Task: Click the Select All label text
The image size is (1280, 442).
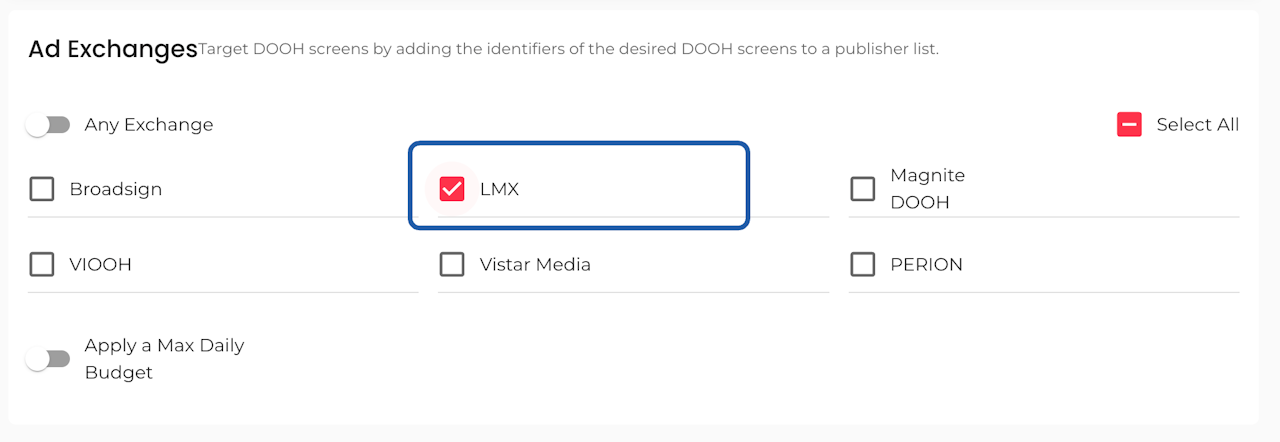Action: coord(1197,125)
